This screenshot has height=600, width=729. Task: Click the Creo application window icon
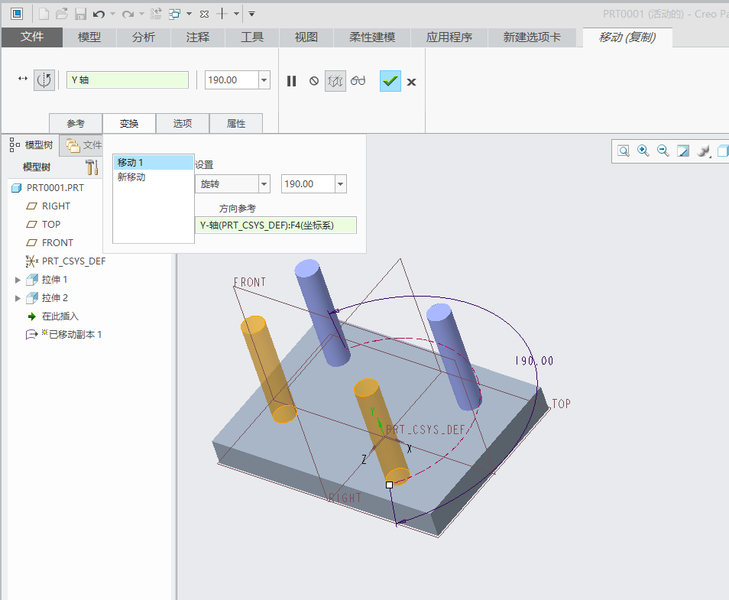(17, 14)
